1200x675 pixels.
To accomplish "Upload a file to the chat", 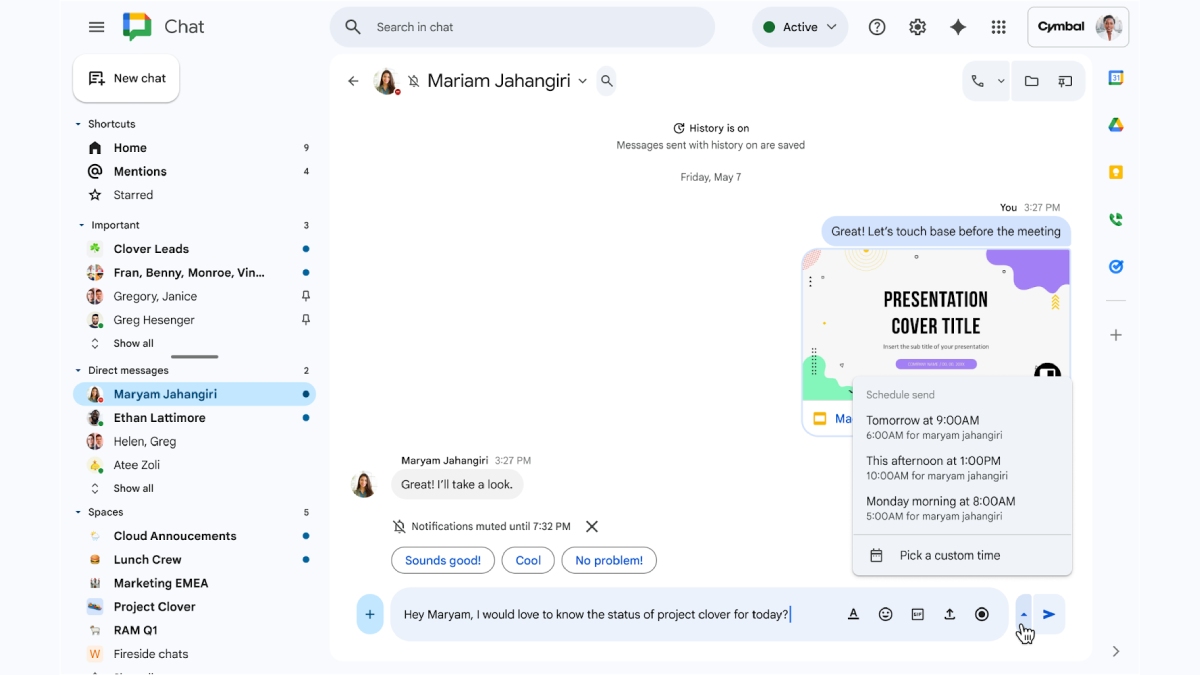I will tap(949, 614).
